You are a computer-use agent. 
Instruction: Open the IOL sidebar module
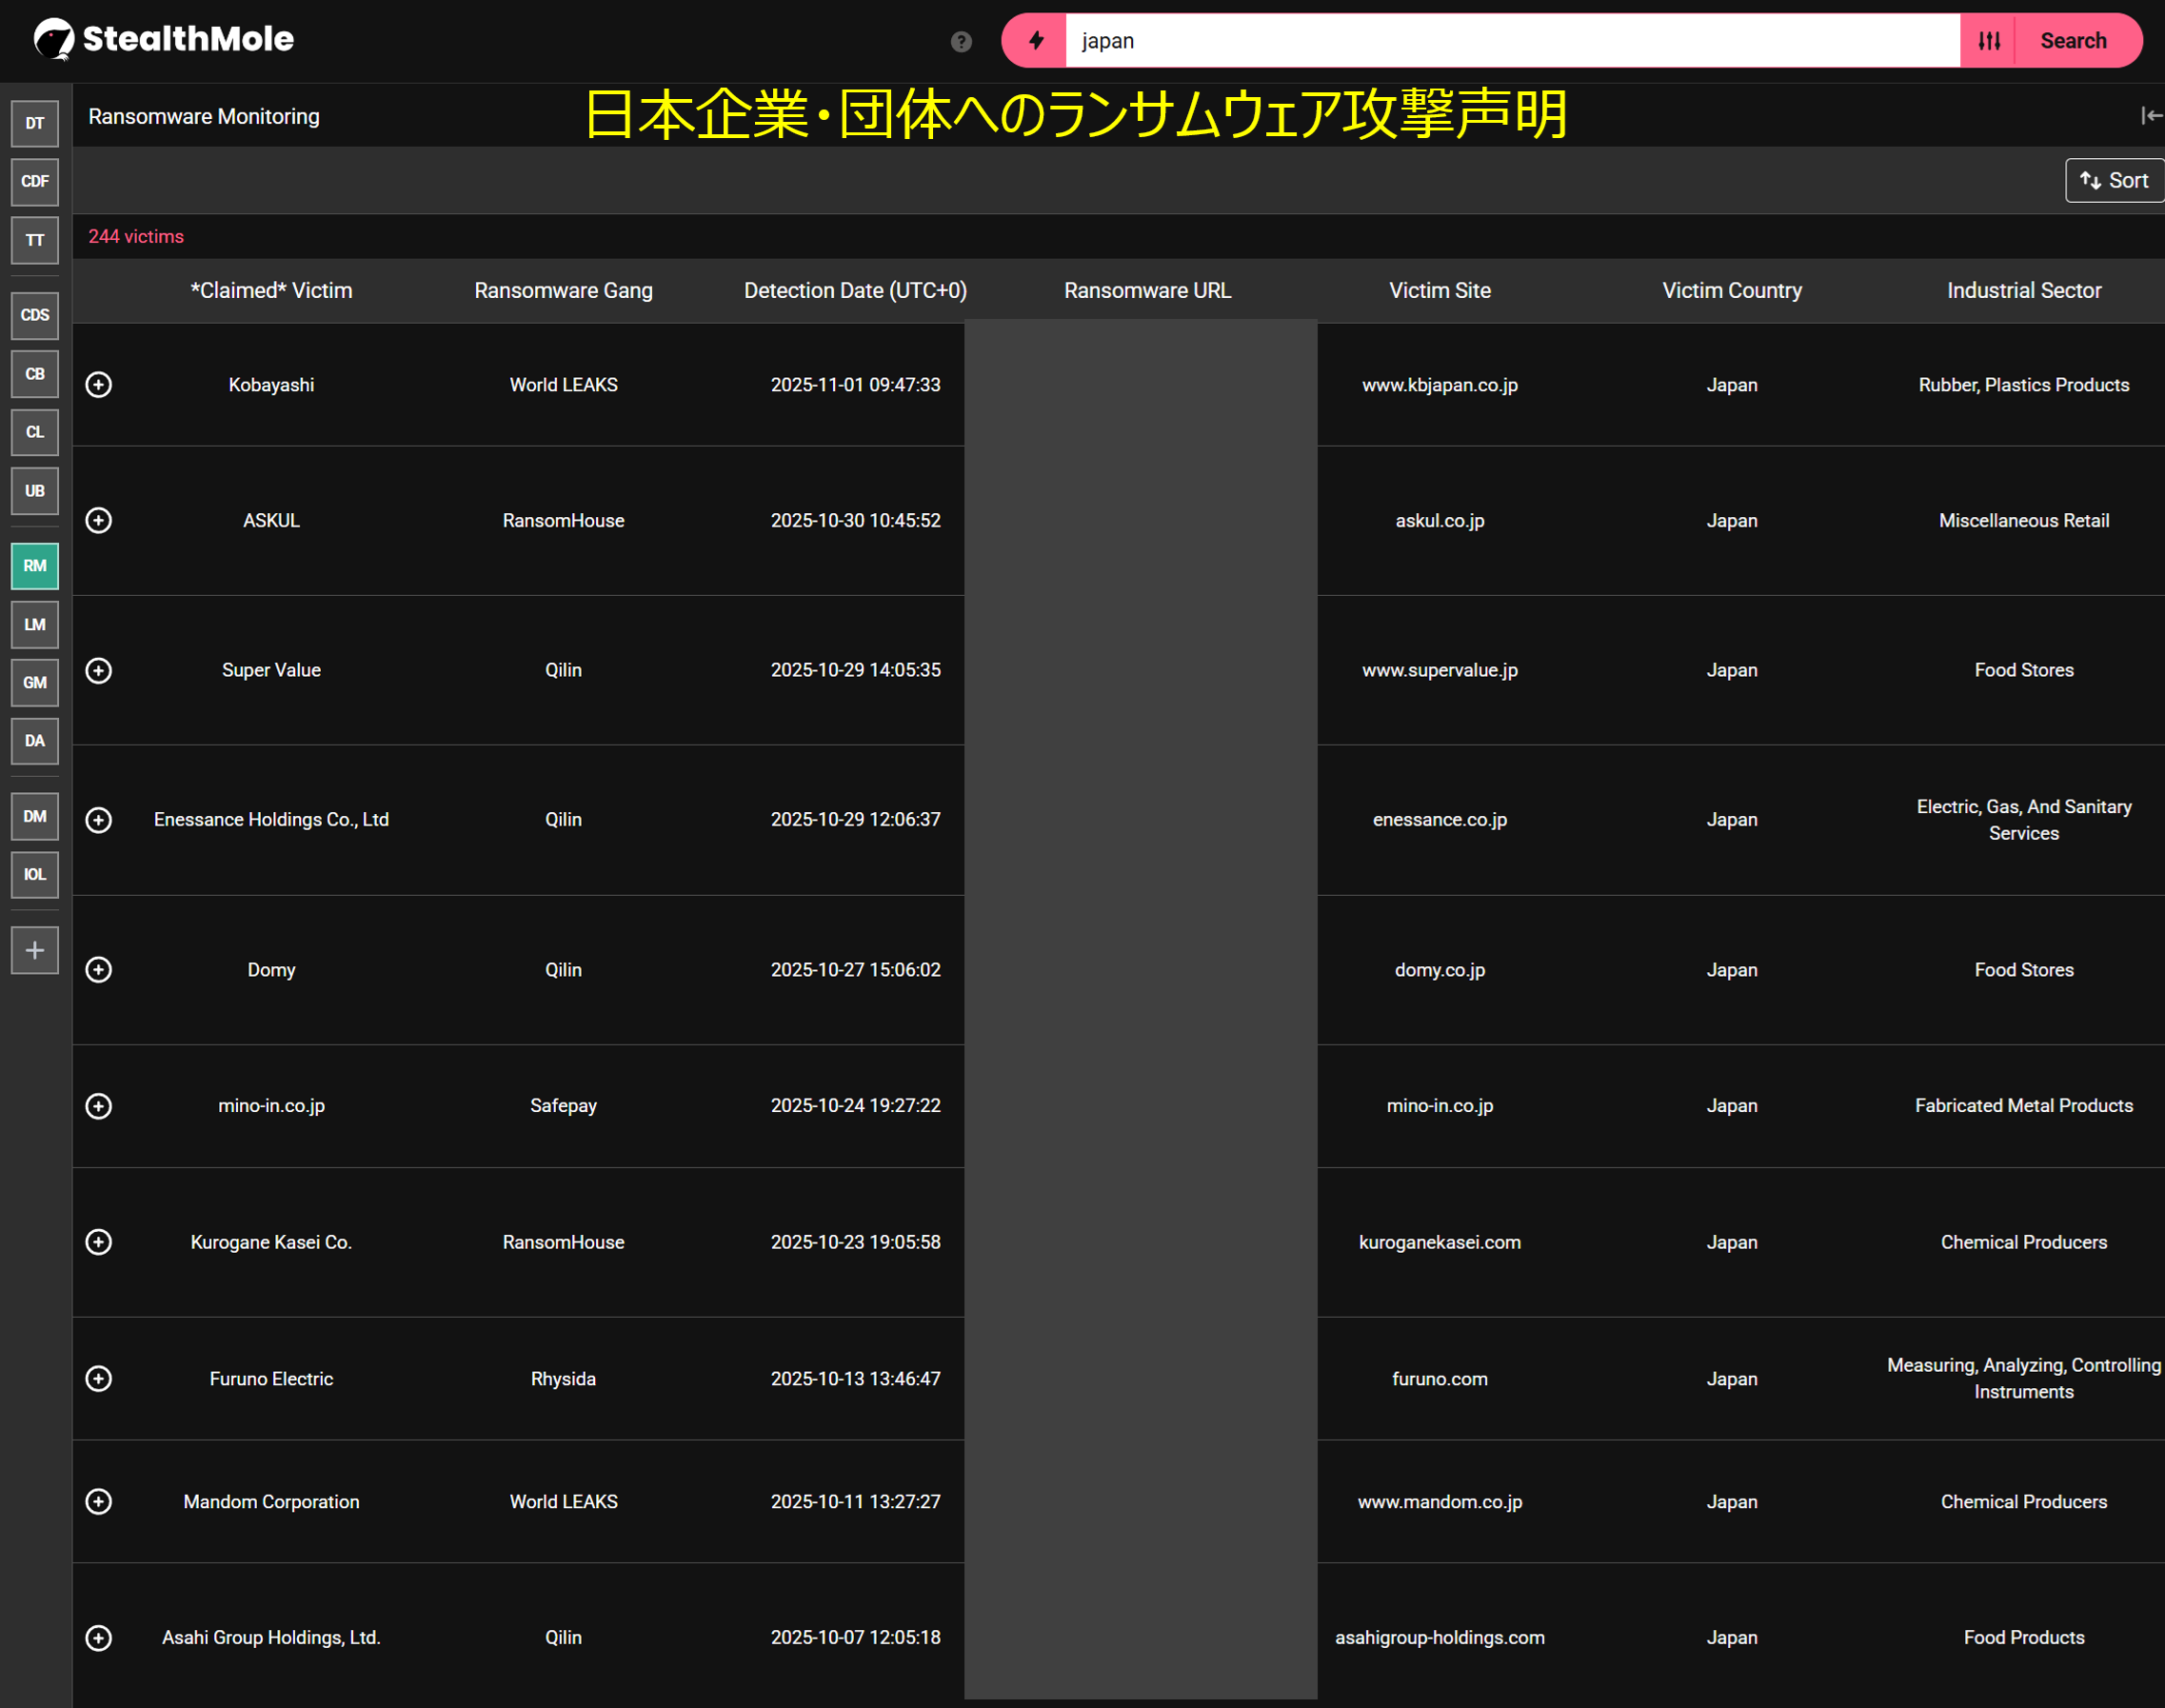35,875
